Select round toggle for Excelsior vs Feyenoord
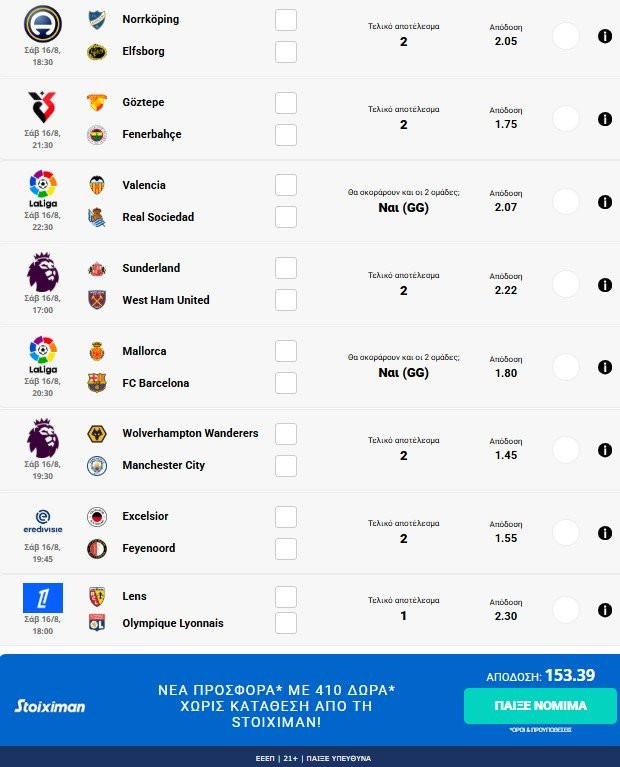This screenshot has width=620, height=767. (566, 533)
